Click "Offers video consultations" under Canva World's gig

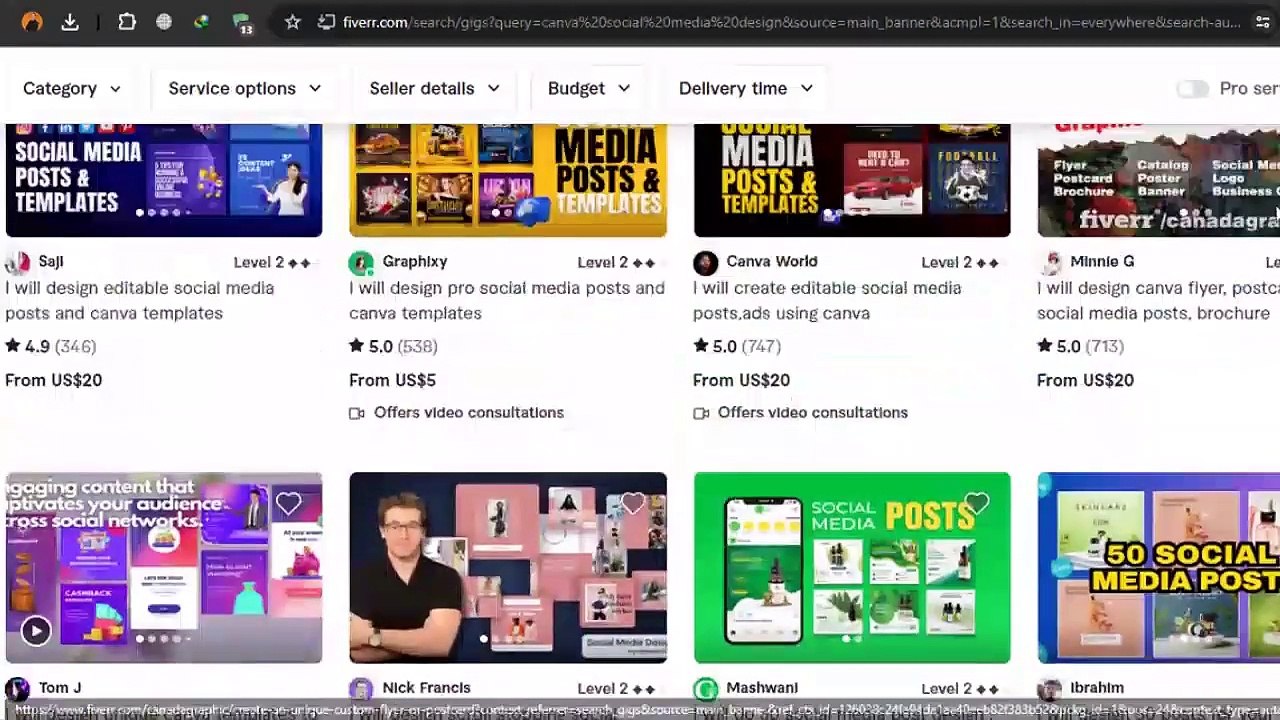(813, 413)
